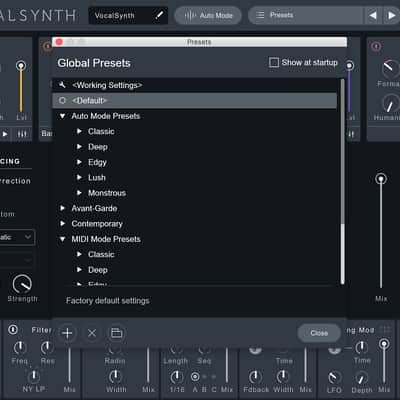Click the NY LP filter type knob
Viewport: 400px width, 400px height.
click(x=34, y=377)
